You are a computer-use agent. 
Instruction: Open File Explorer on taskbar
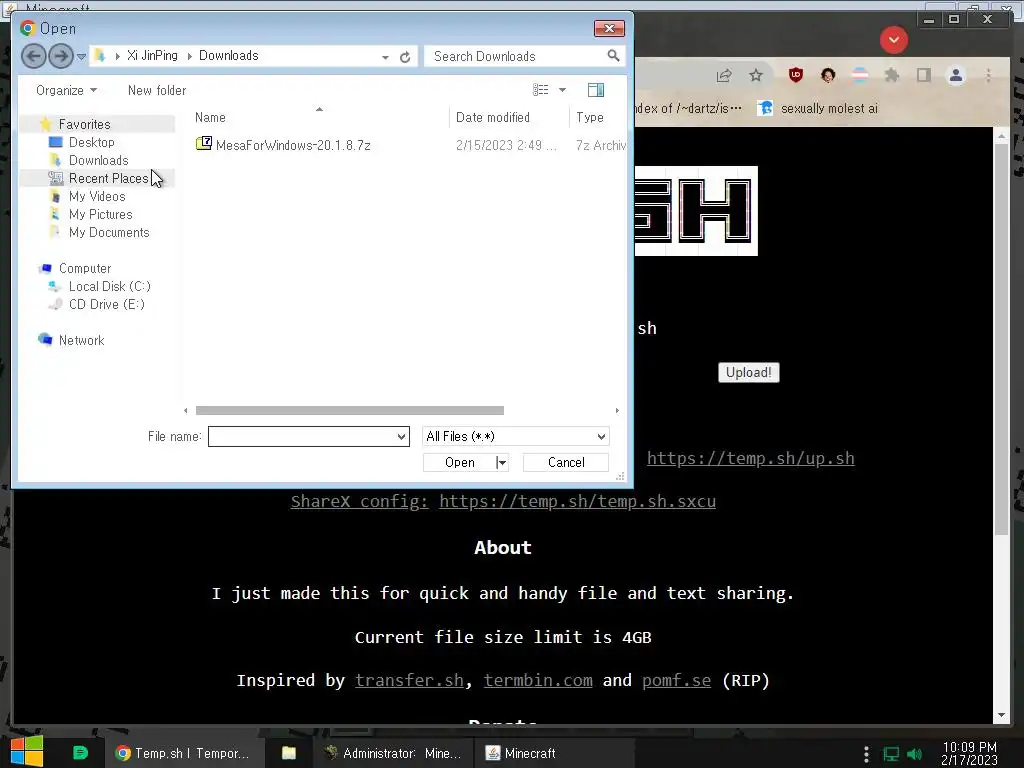click(289, 753)
